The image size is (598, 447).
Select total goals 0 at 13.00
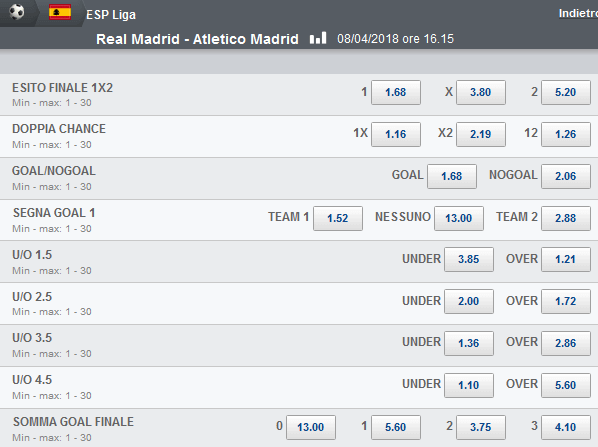[311, 427]
